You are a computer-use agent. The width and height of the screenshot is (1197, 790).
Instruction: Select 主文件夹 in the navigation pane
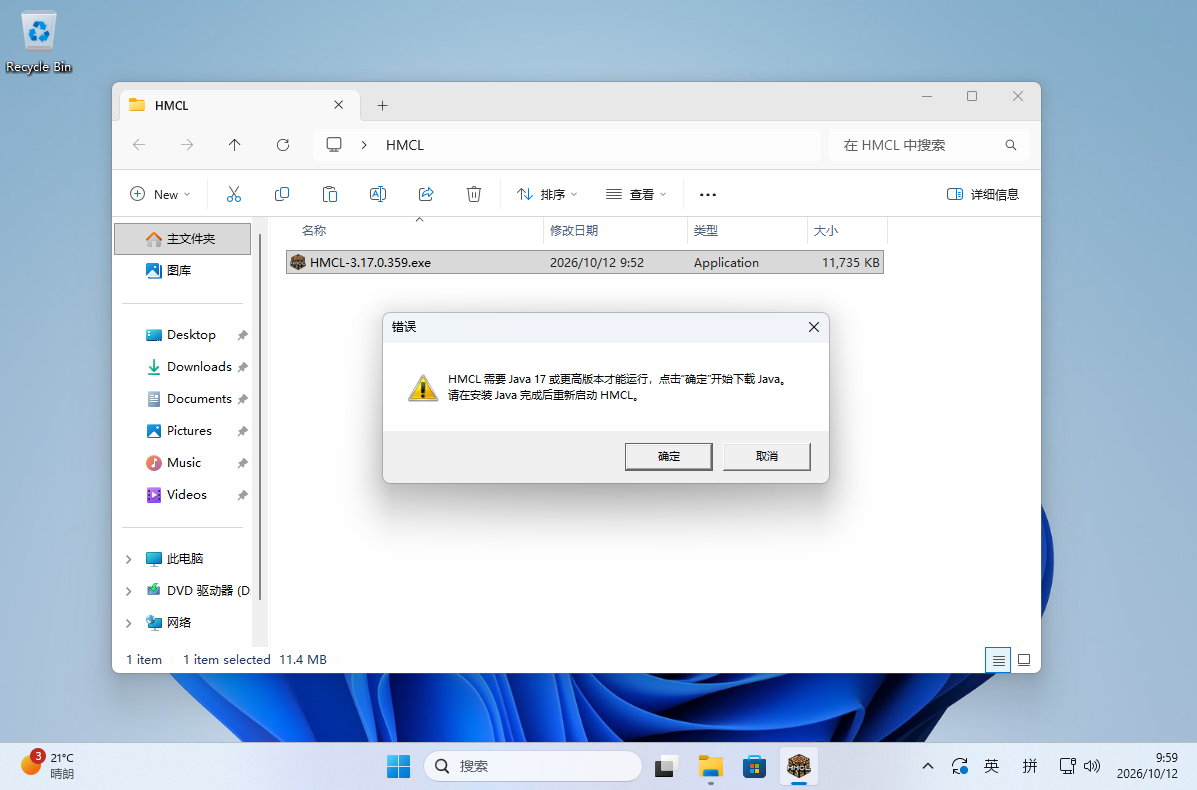pos(182,239)
